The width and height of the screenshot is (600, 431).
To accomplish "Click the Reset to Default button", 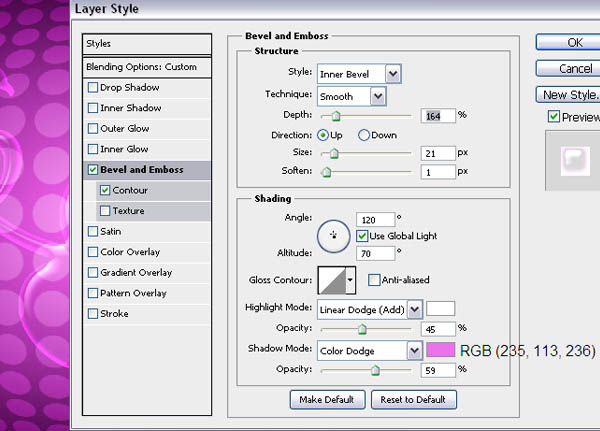I will 414,400.
